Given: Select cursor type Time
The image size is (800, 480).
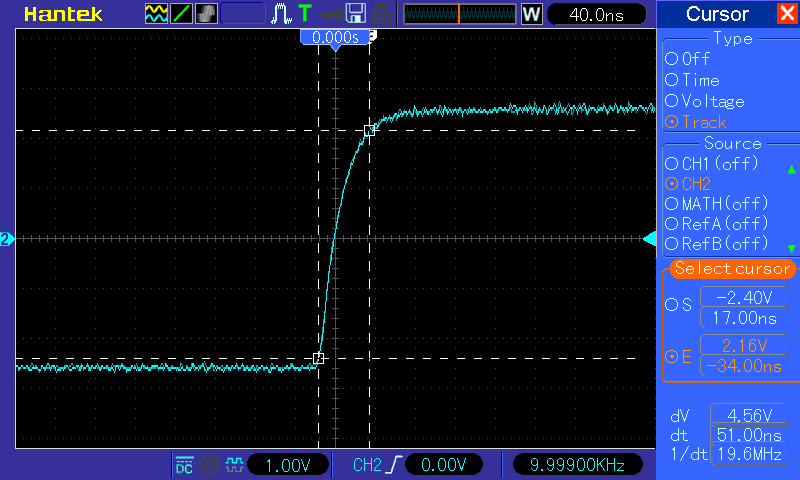Looking at the screenshot, I should [692, 80].
